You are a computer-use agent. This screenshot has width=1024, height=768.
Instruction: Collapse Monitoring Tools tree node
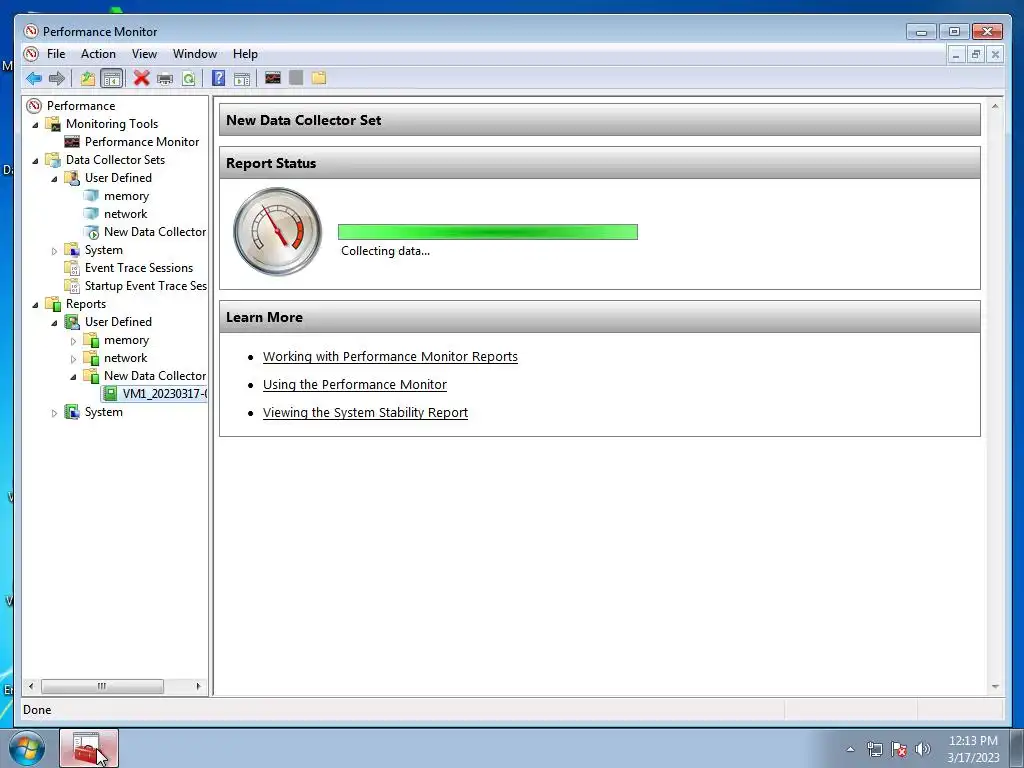click(35, 124)
